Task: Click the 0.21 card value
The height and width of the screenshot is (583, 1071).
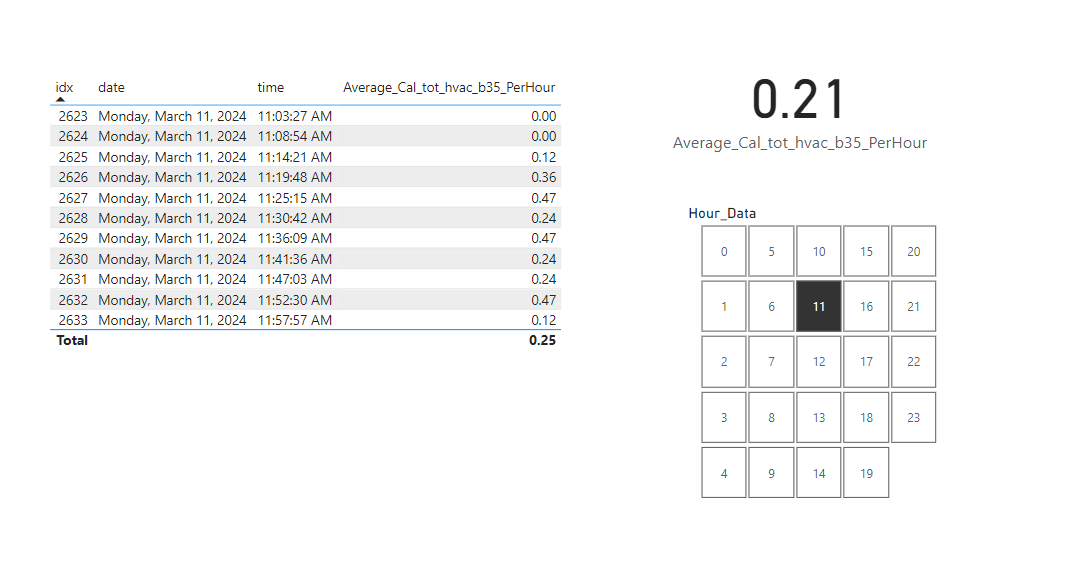Action: coord(799,100)
